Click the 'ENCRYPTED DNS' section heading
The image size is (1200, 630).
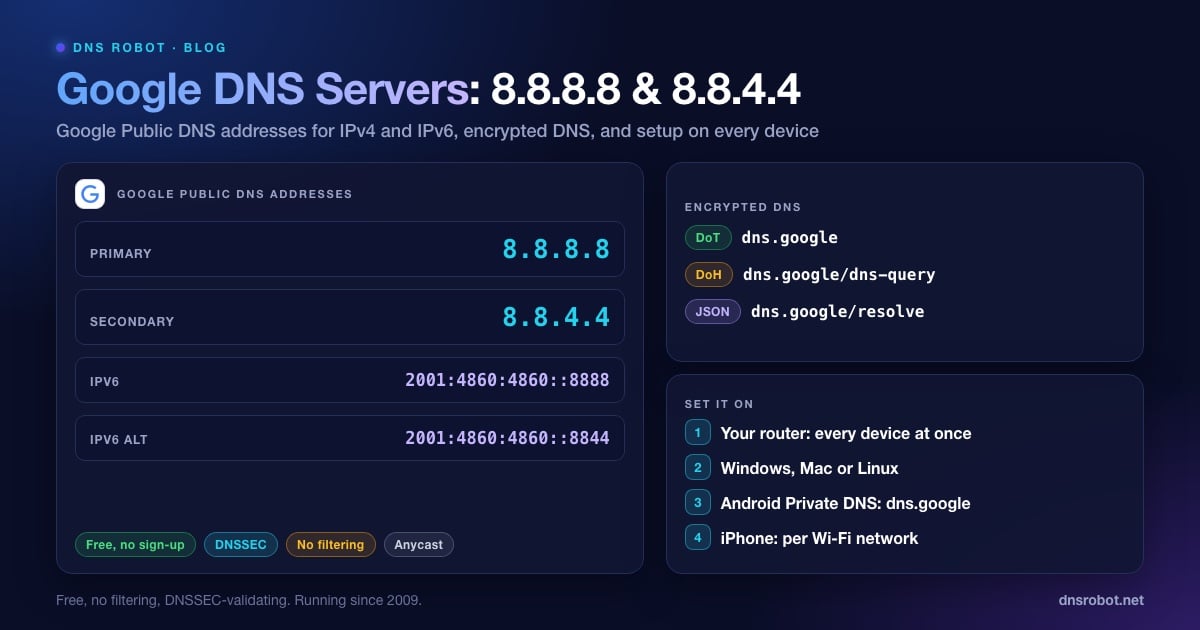(743, 207)
